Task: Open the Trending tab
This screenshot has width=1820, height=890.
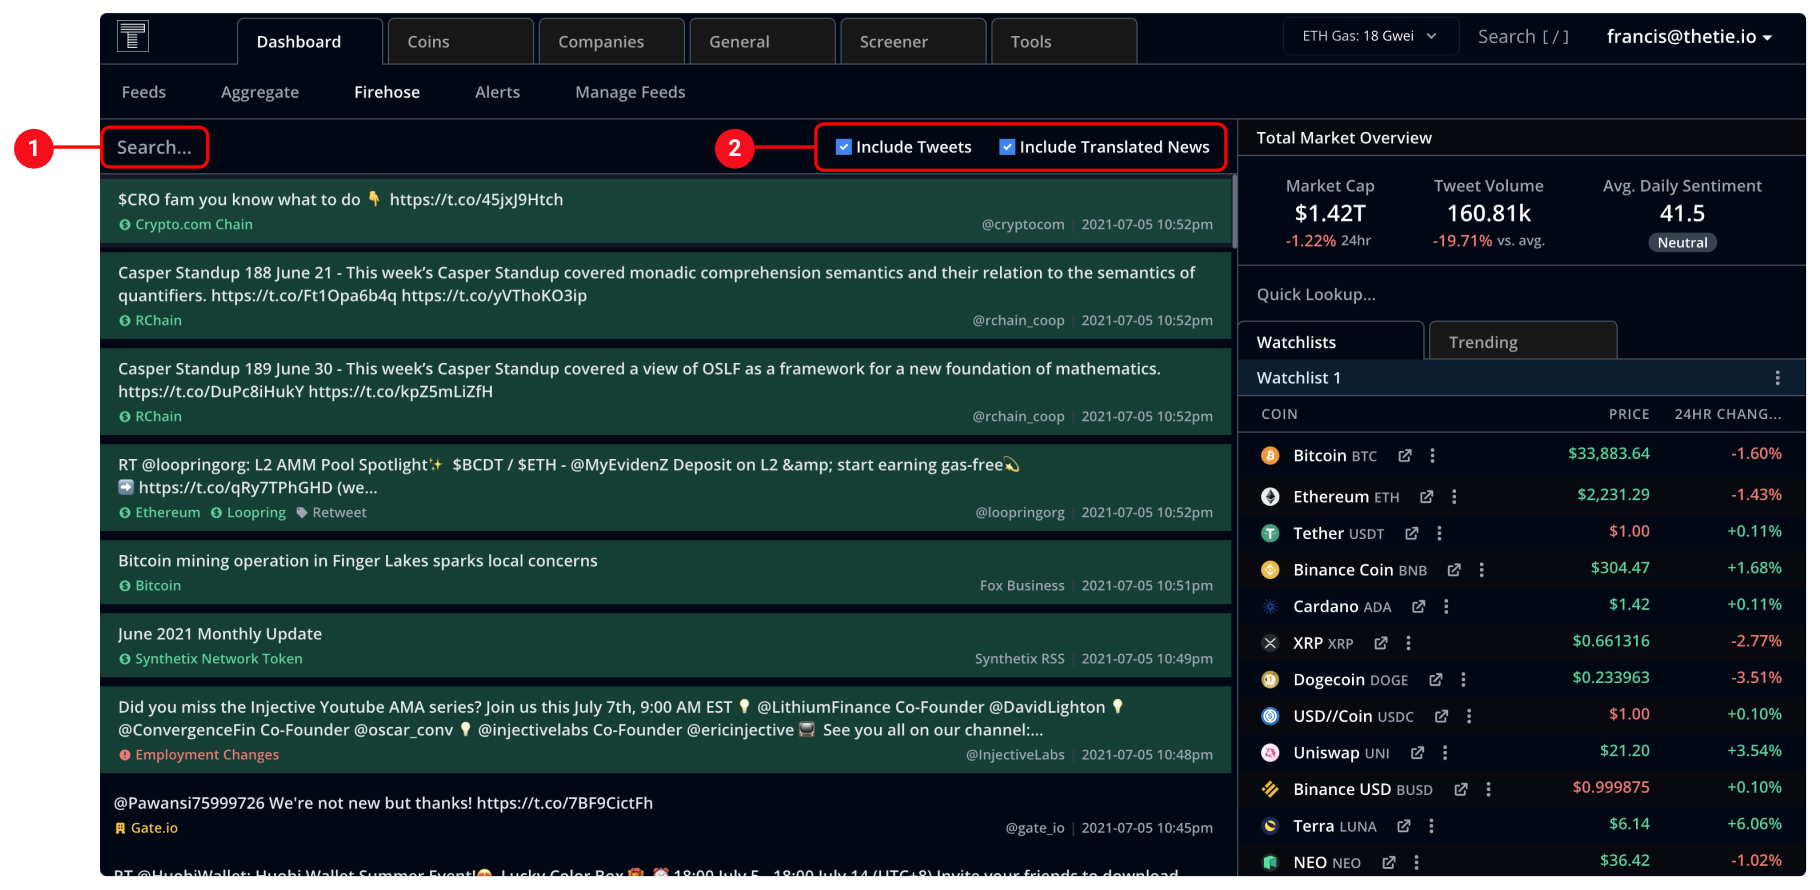Action: (1523, 342)
